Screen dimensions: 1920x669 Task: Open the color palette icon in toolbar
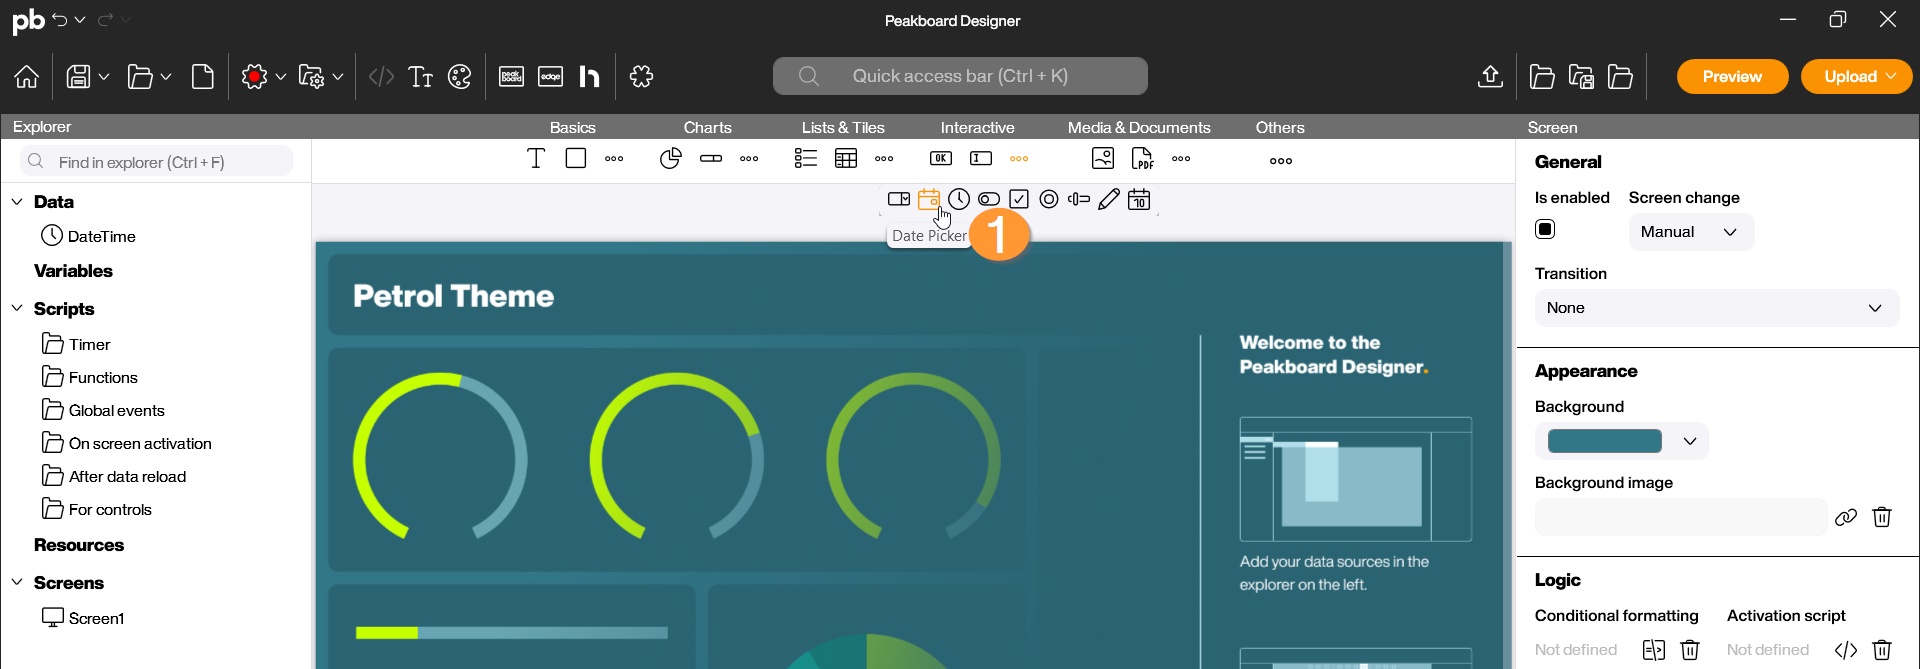click(x=460, y=77)
